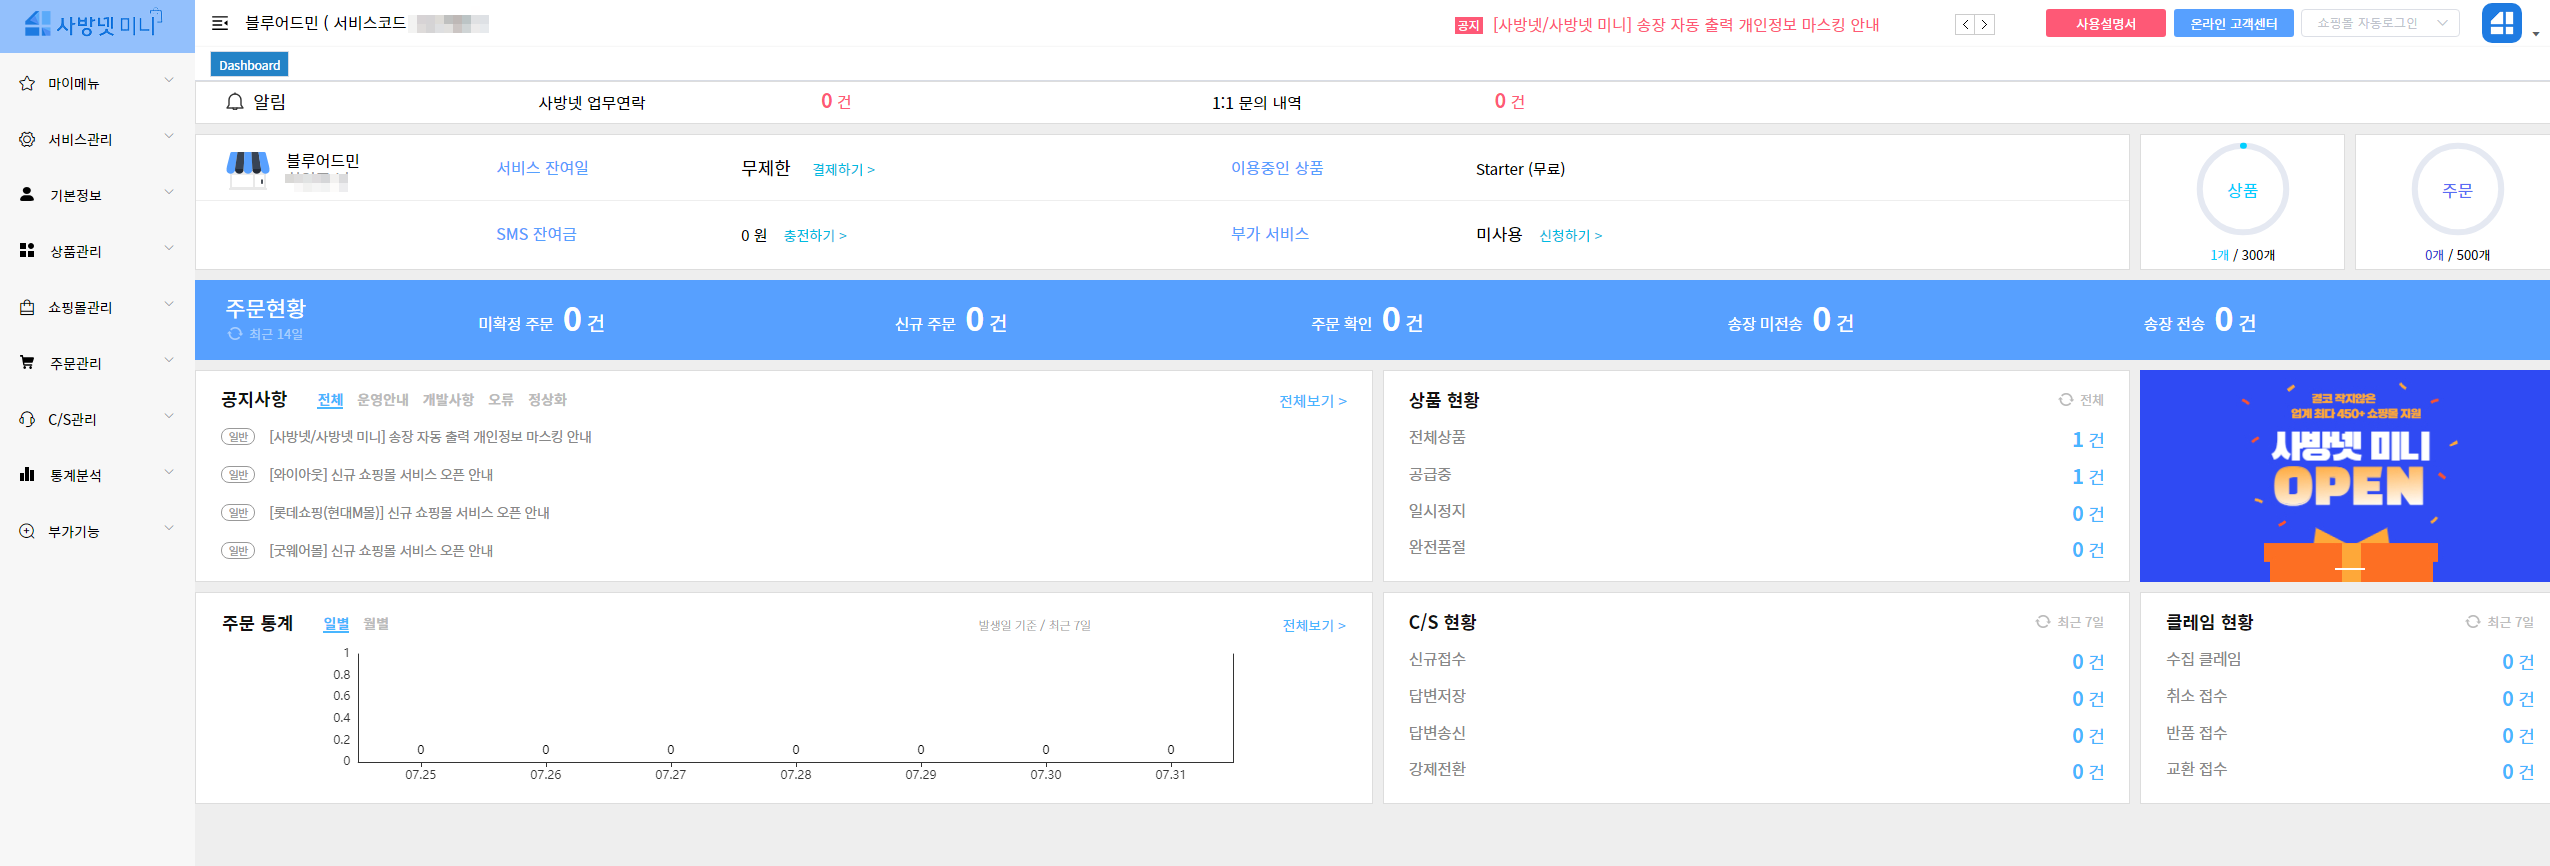Click the 미확정 주문 0 건 count

click(x=584, y=321)
